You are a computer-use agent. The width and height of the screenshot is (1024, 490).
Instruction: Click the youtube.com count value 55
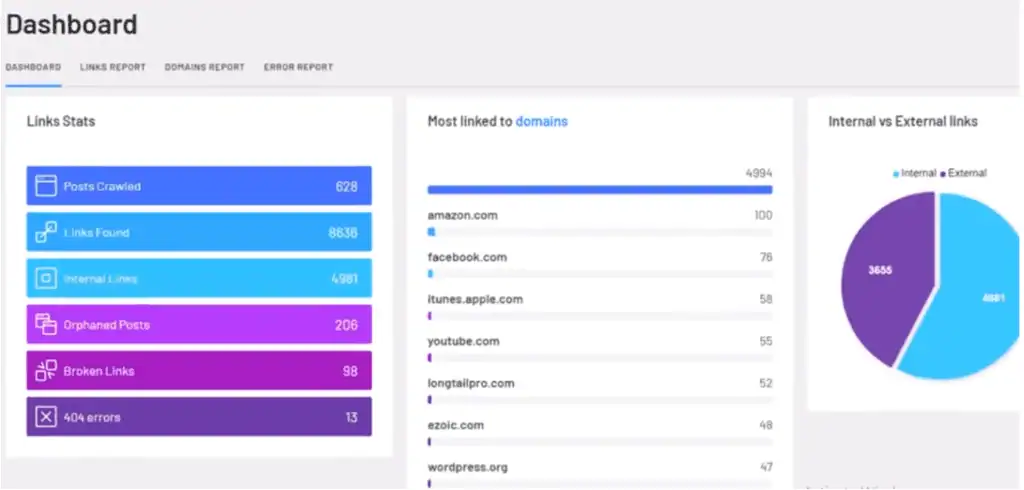(766, 341)
